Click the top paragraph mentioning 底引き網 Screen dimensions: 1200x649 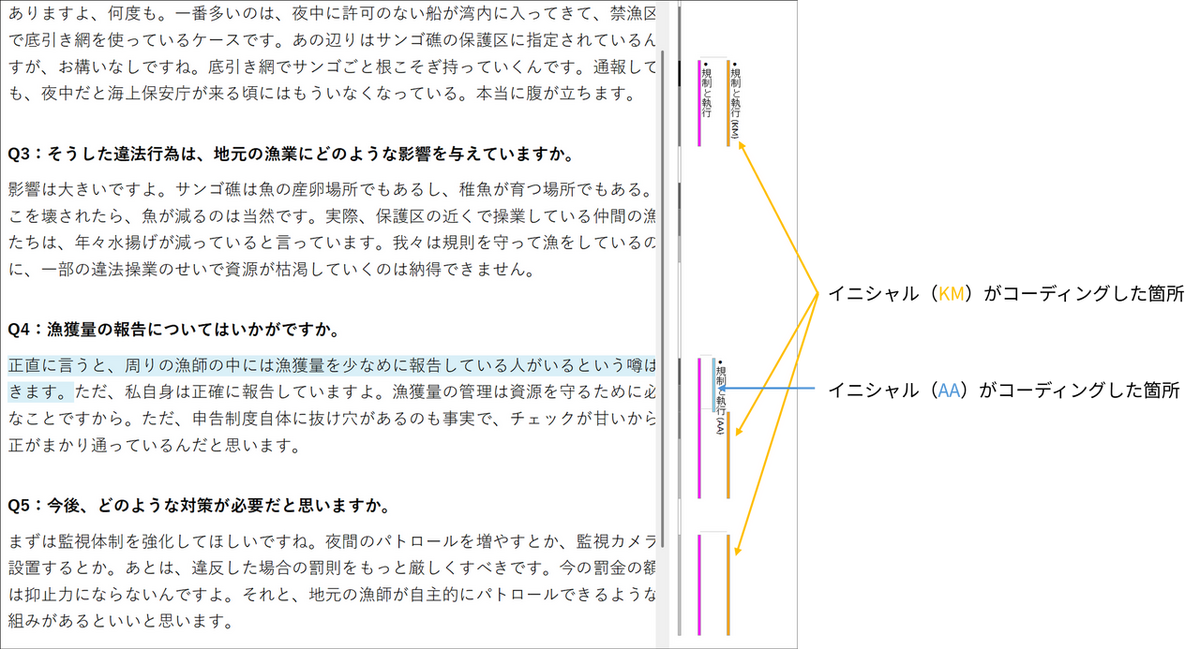click(332, 55)
